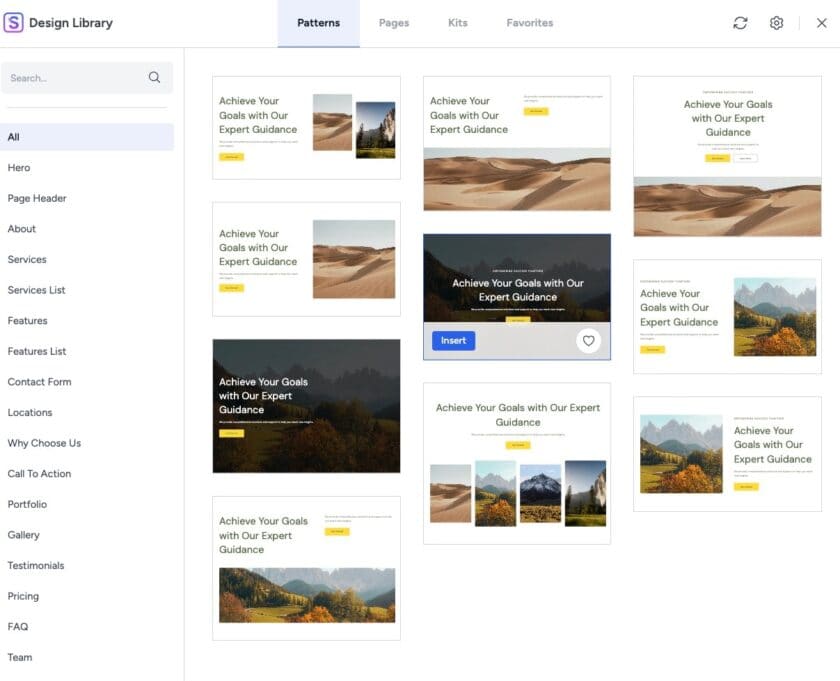This screenshot has width=840, height=681.
Task: Close the Design Library dialog
Action: (x=821, y=23)
